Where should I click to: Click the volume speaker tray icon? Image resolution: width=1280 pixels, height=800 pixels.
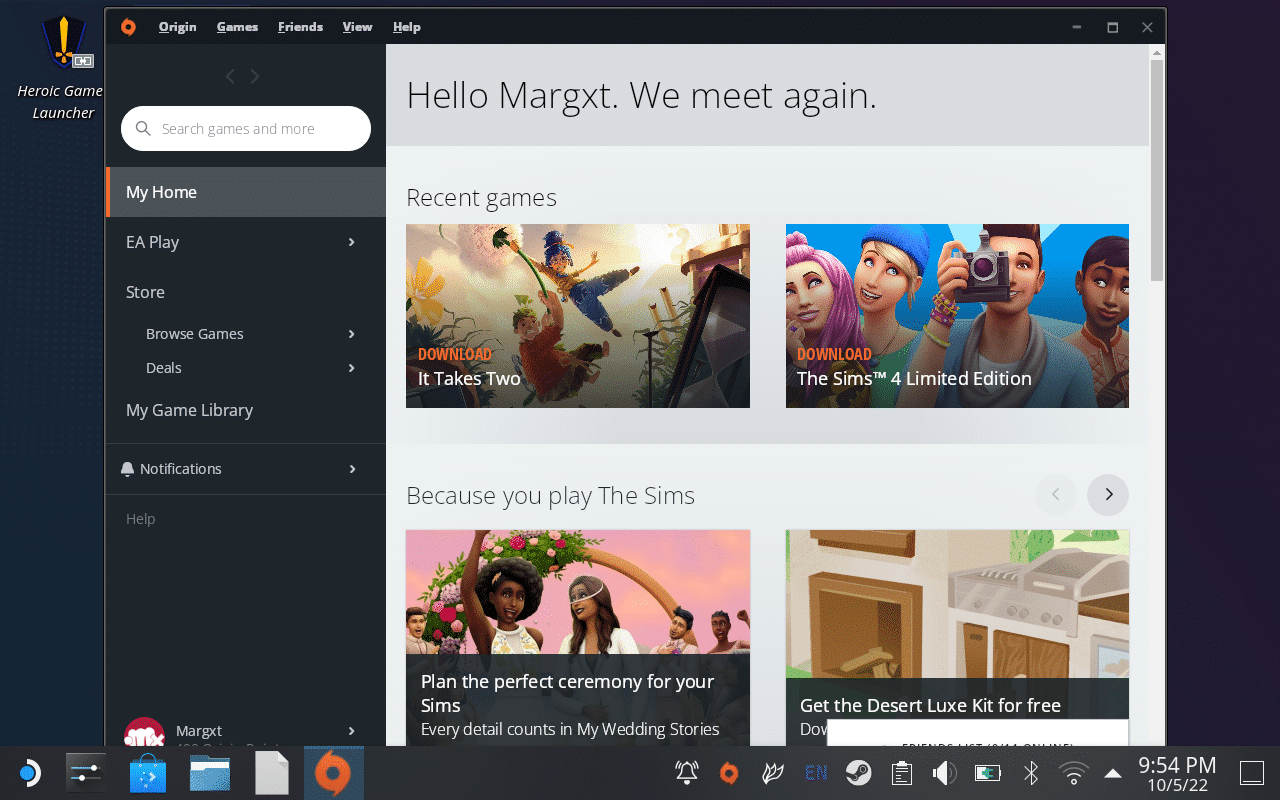pos(944,773)
